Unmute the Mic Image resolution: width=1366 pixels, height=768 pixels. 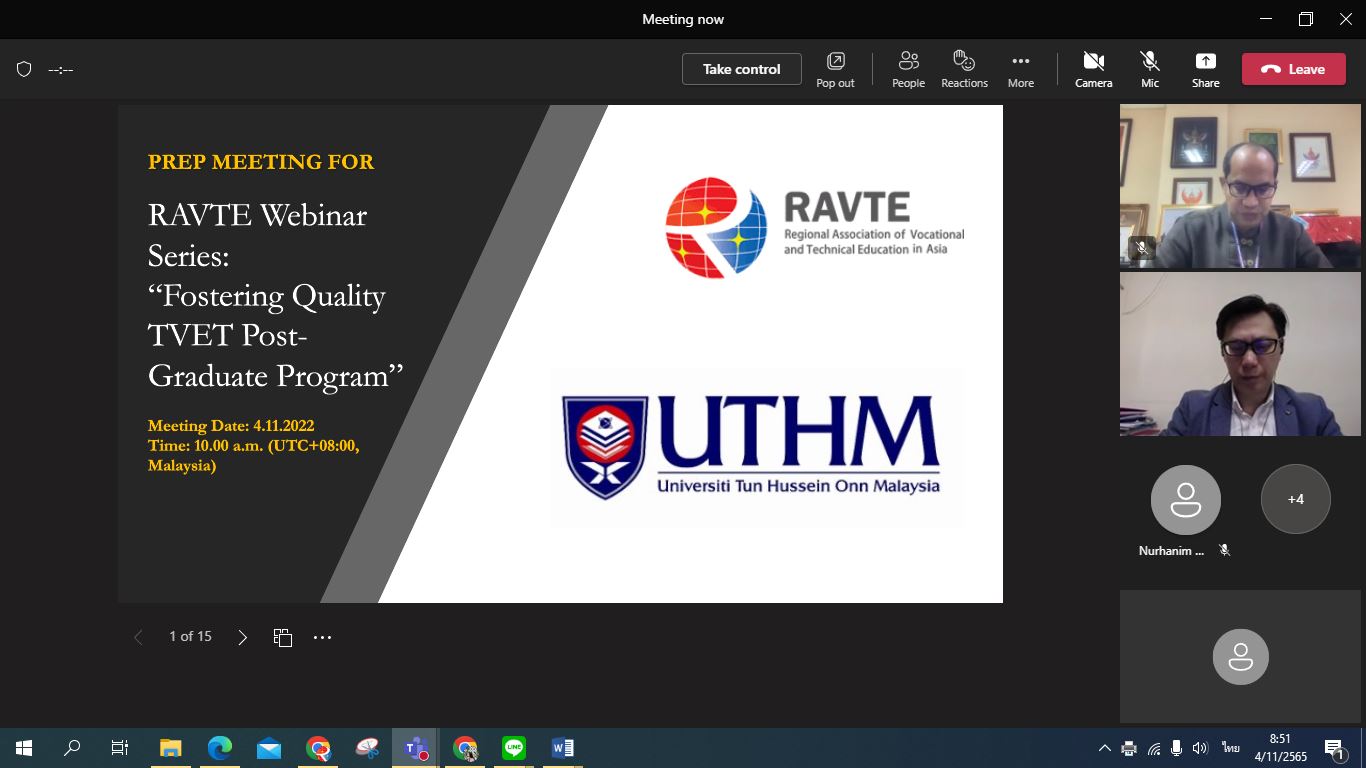coord(1150,69)
